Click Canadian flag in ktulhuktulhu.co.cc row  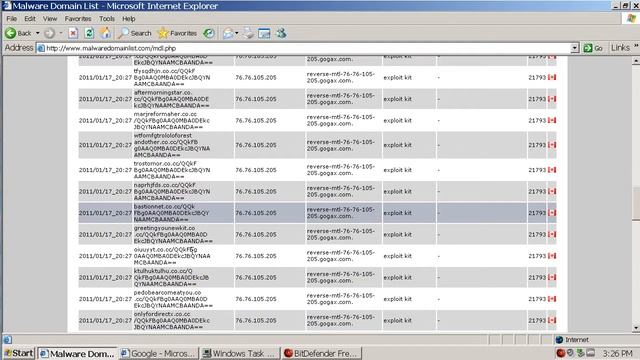(552, 277)
